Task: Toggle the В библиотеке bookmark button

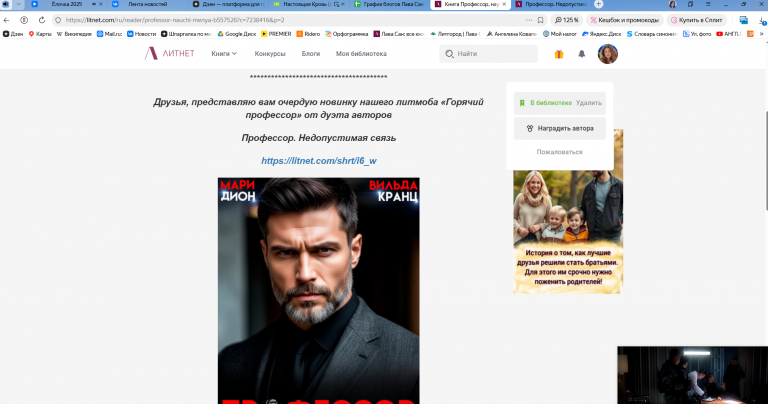Action: click(x=545, y=103)
